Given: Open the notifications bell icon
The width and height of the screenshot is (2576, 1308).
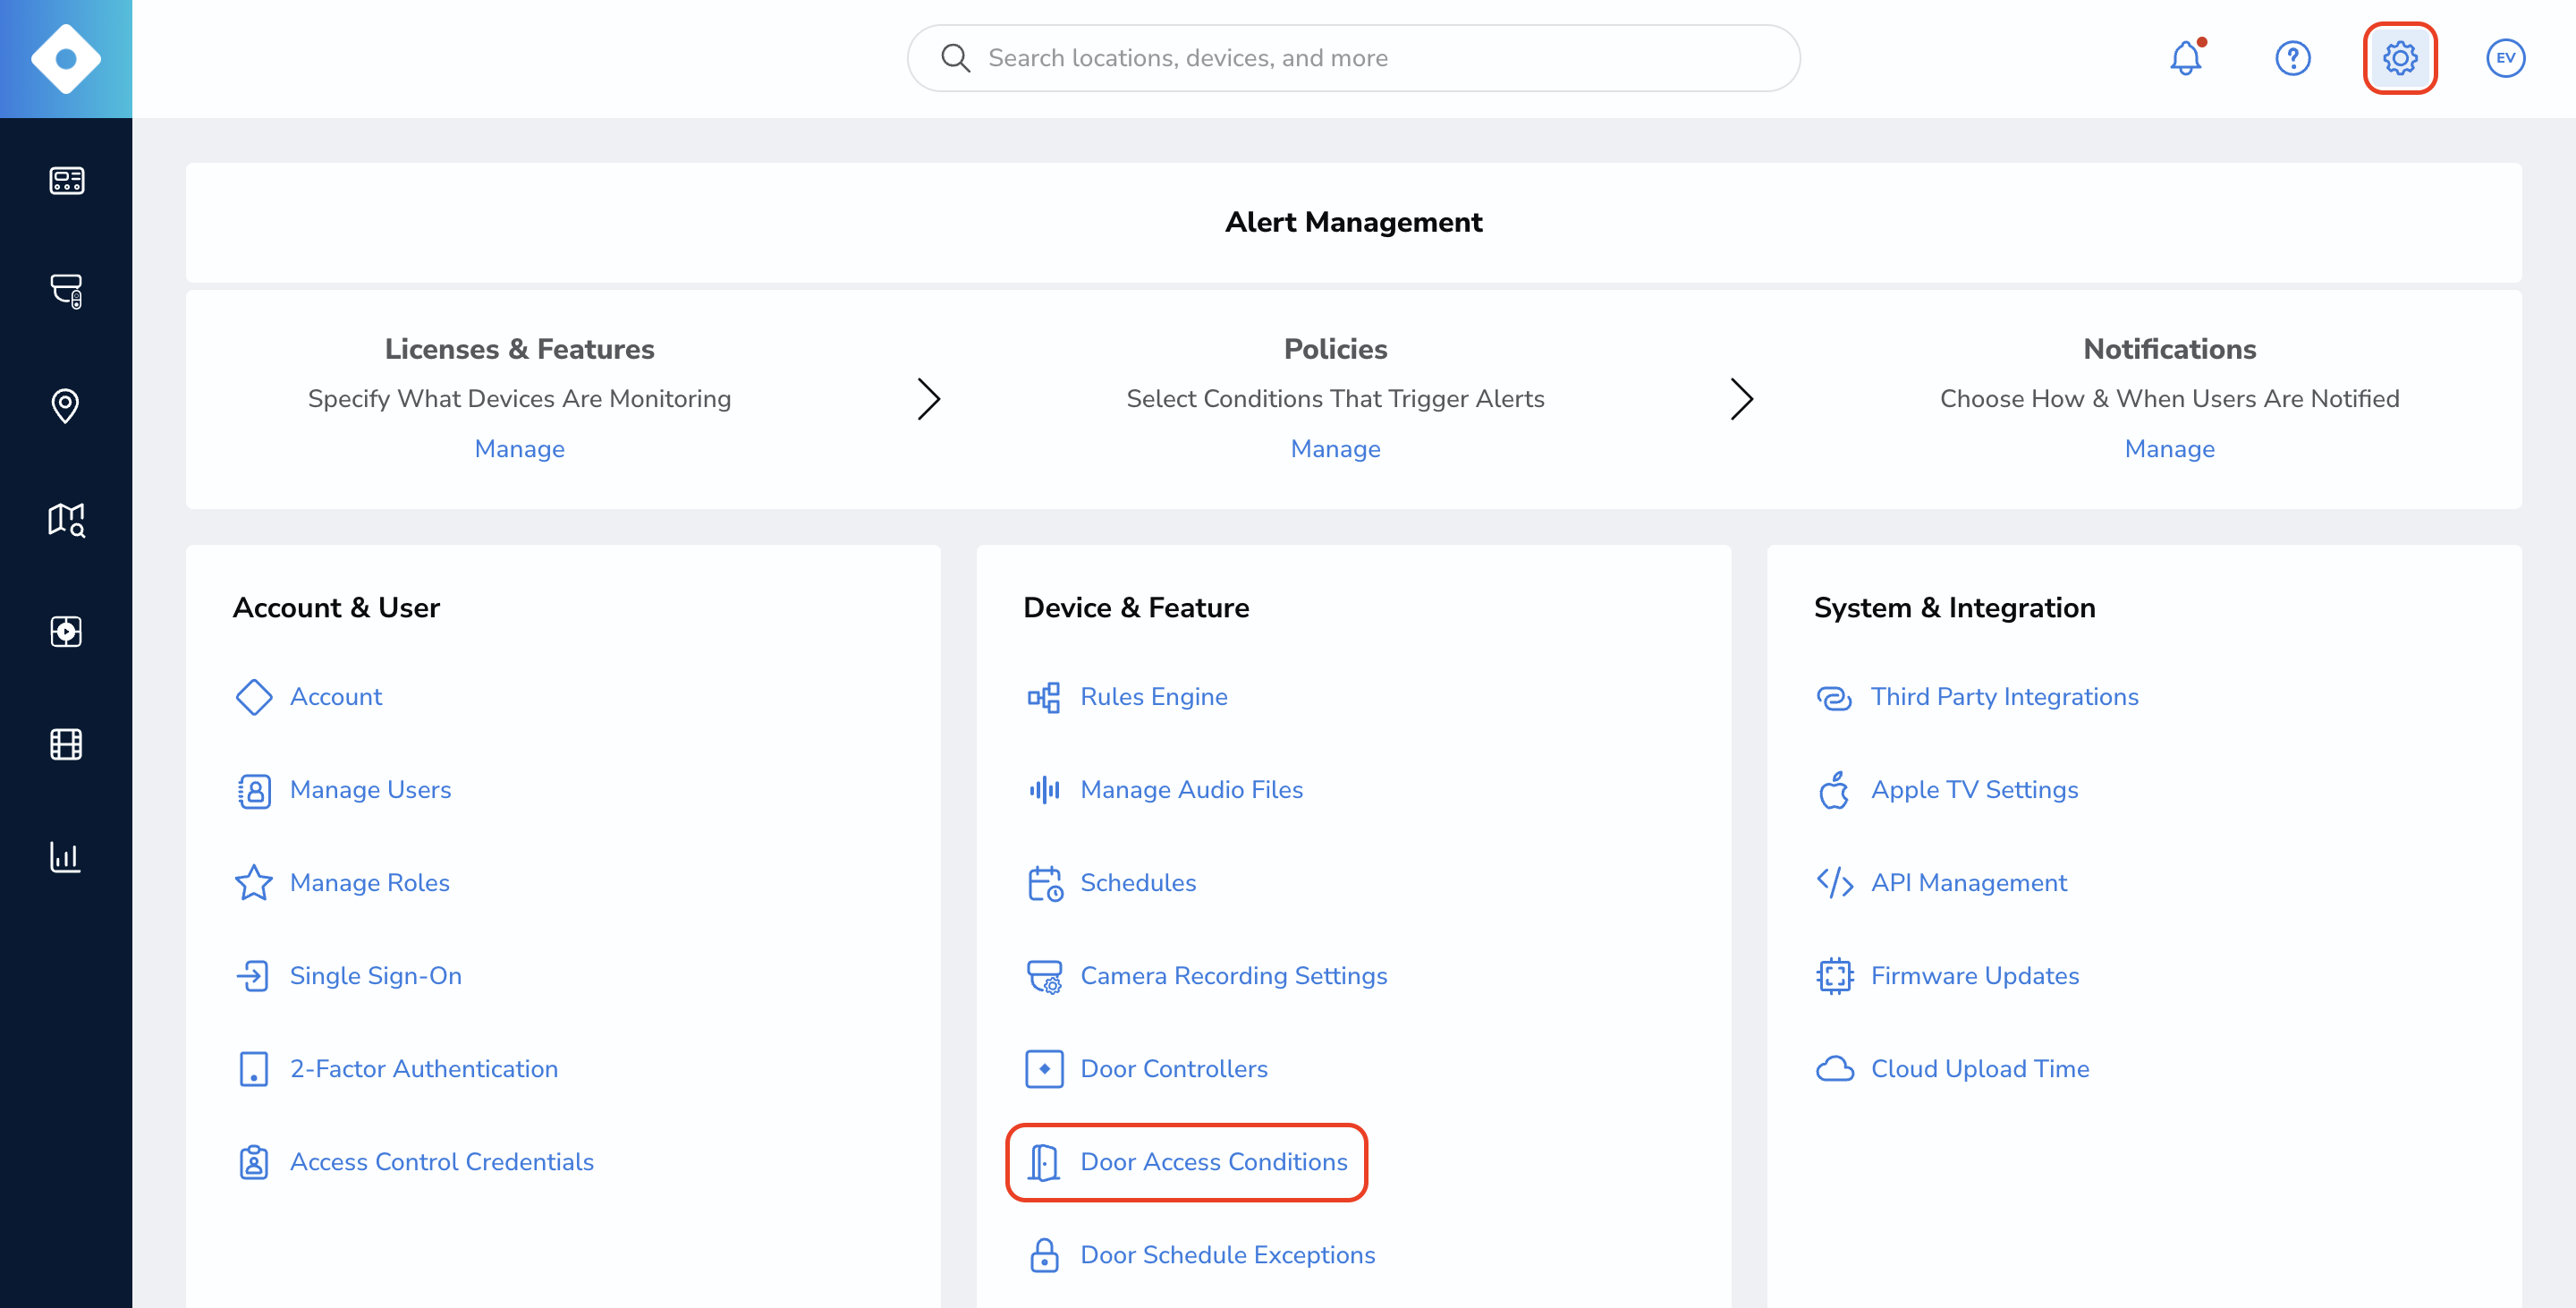Looking at the screenshot, I should pyautogui.click(x=2187, y=57).
